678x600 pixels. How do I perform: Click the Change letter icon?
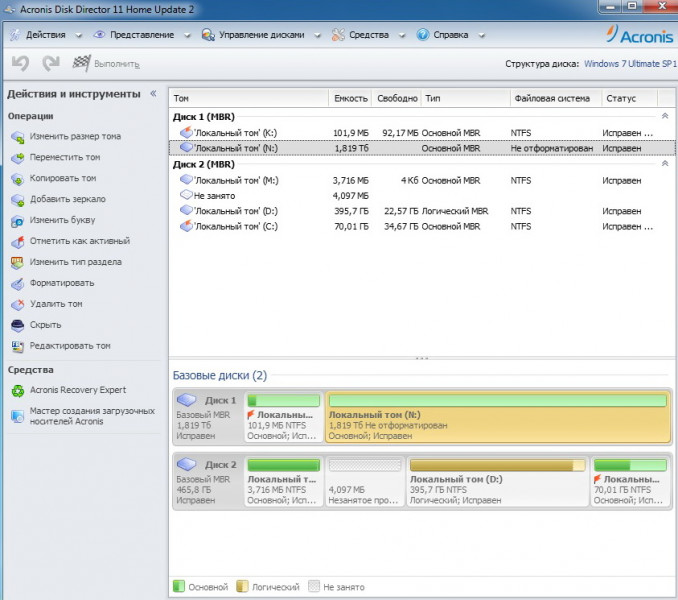click(x=17, y=220)
